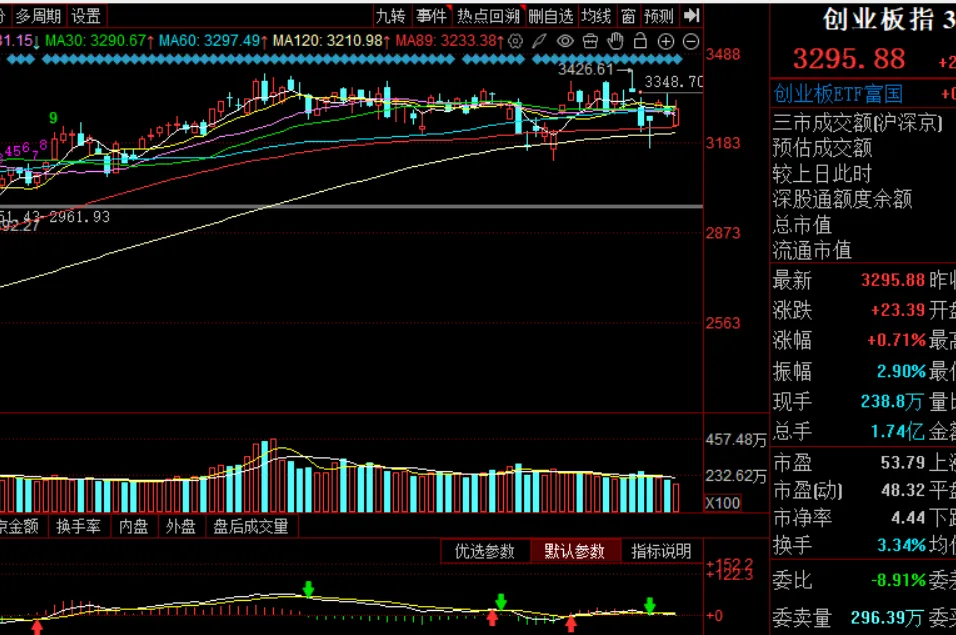Click the 市净率 4.44 value

coord(908,518)
